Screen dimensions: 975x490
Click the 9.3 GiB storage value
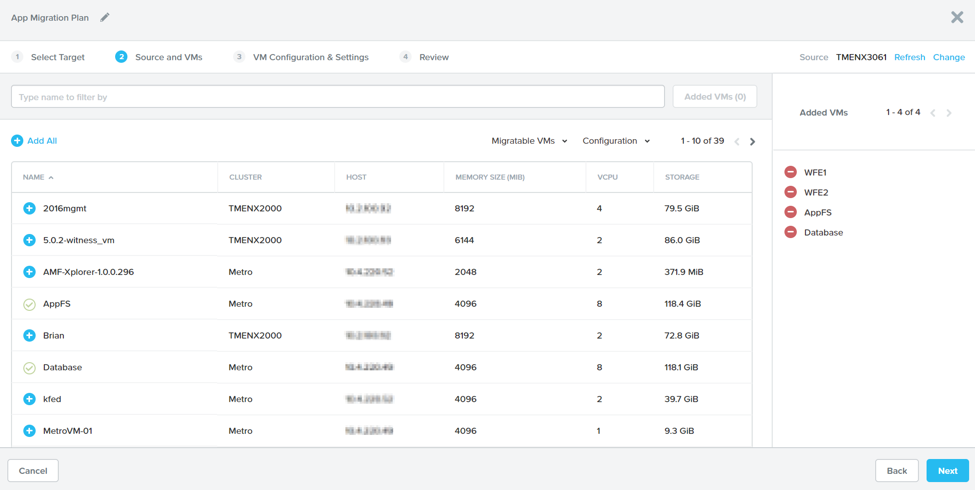680,430
